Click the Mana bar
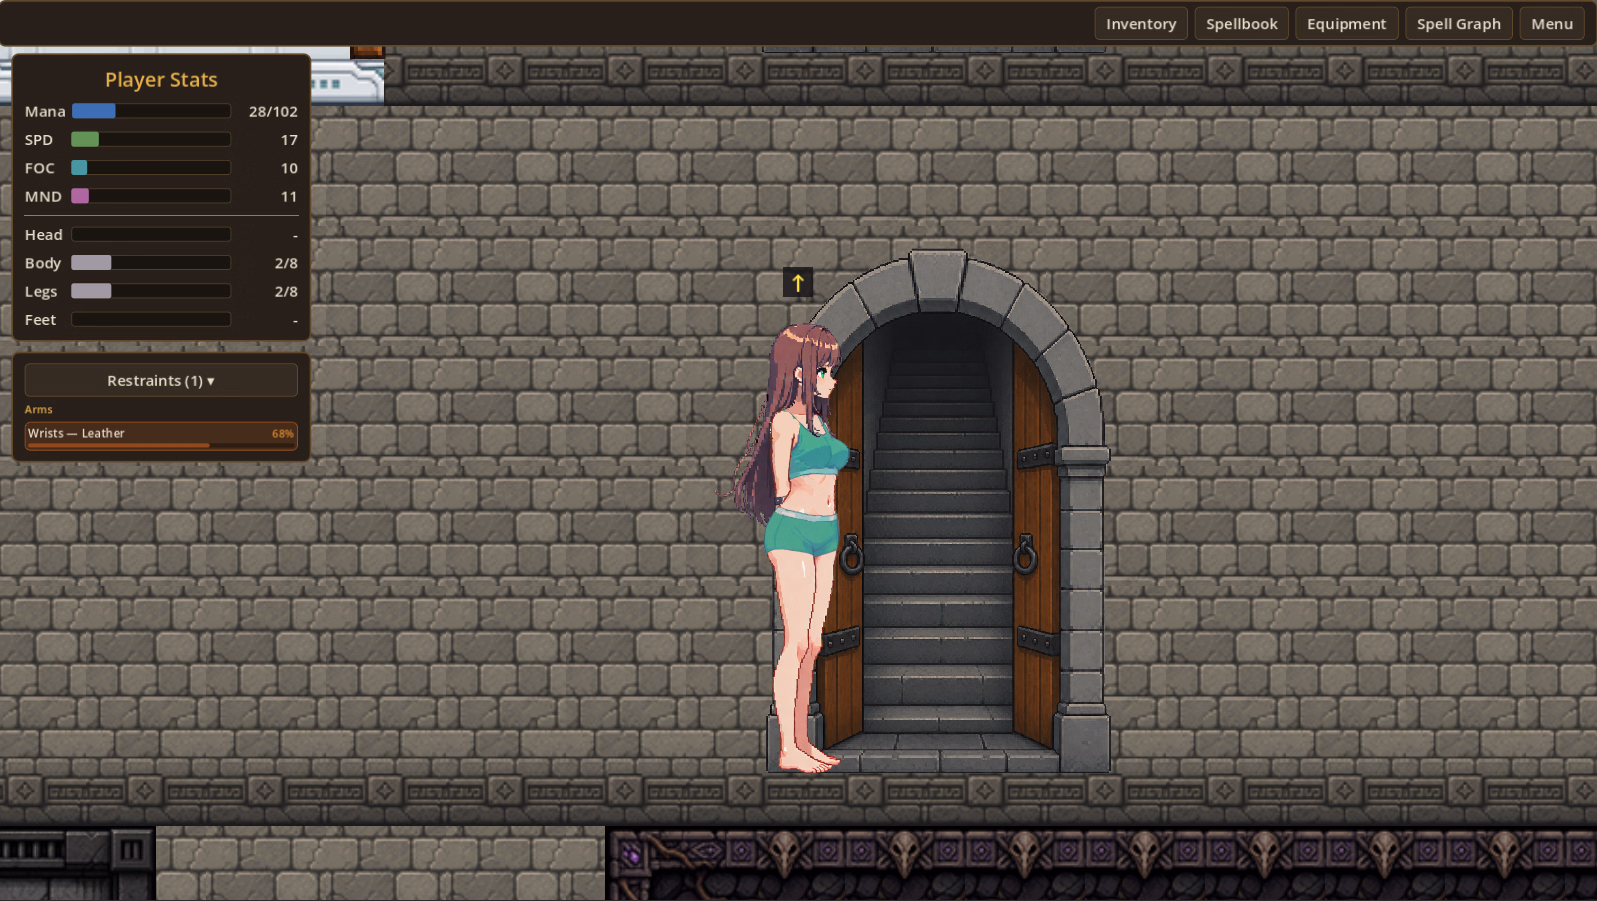Image resolution: width=1597 pixels, height=901 pixels. pos(151,111)
